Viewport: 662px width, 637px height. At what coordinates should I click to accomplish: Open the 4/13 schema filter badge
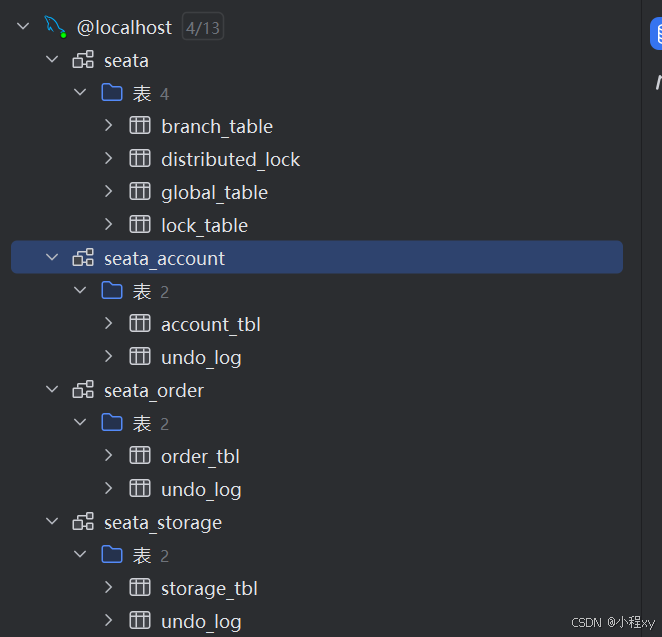pyautogui.click(x=203, y=27)
